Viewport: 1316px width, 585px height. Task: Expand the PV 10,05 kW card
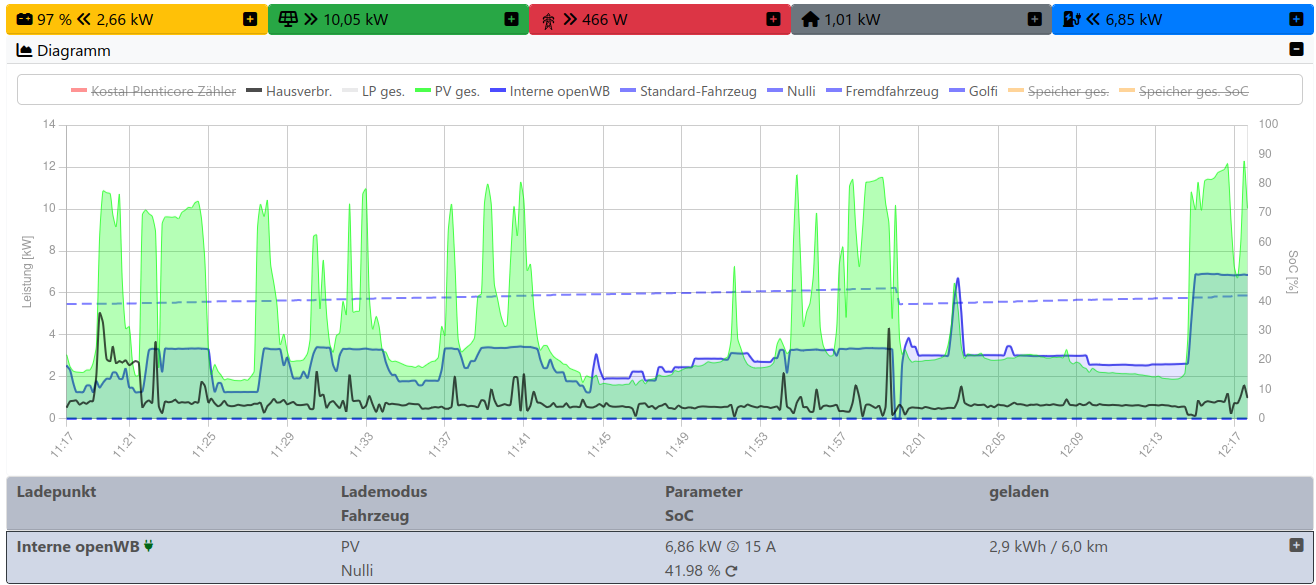click(511, 19)
